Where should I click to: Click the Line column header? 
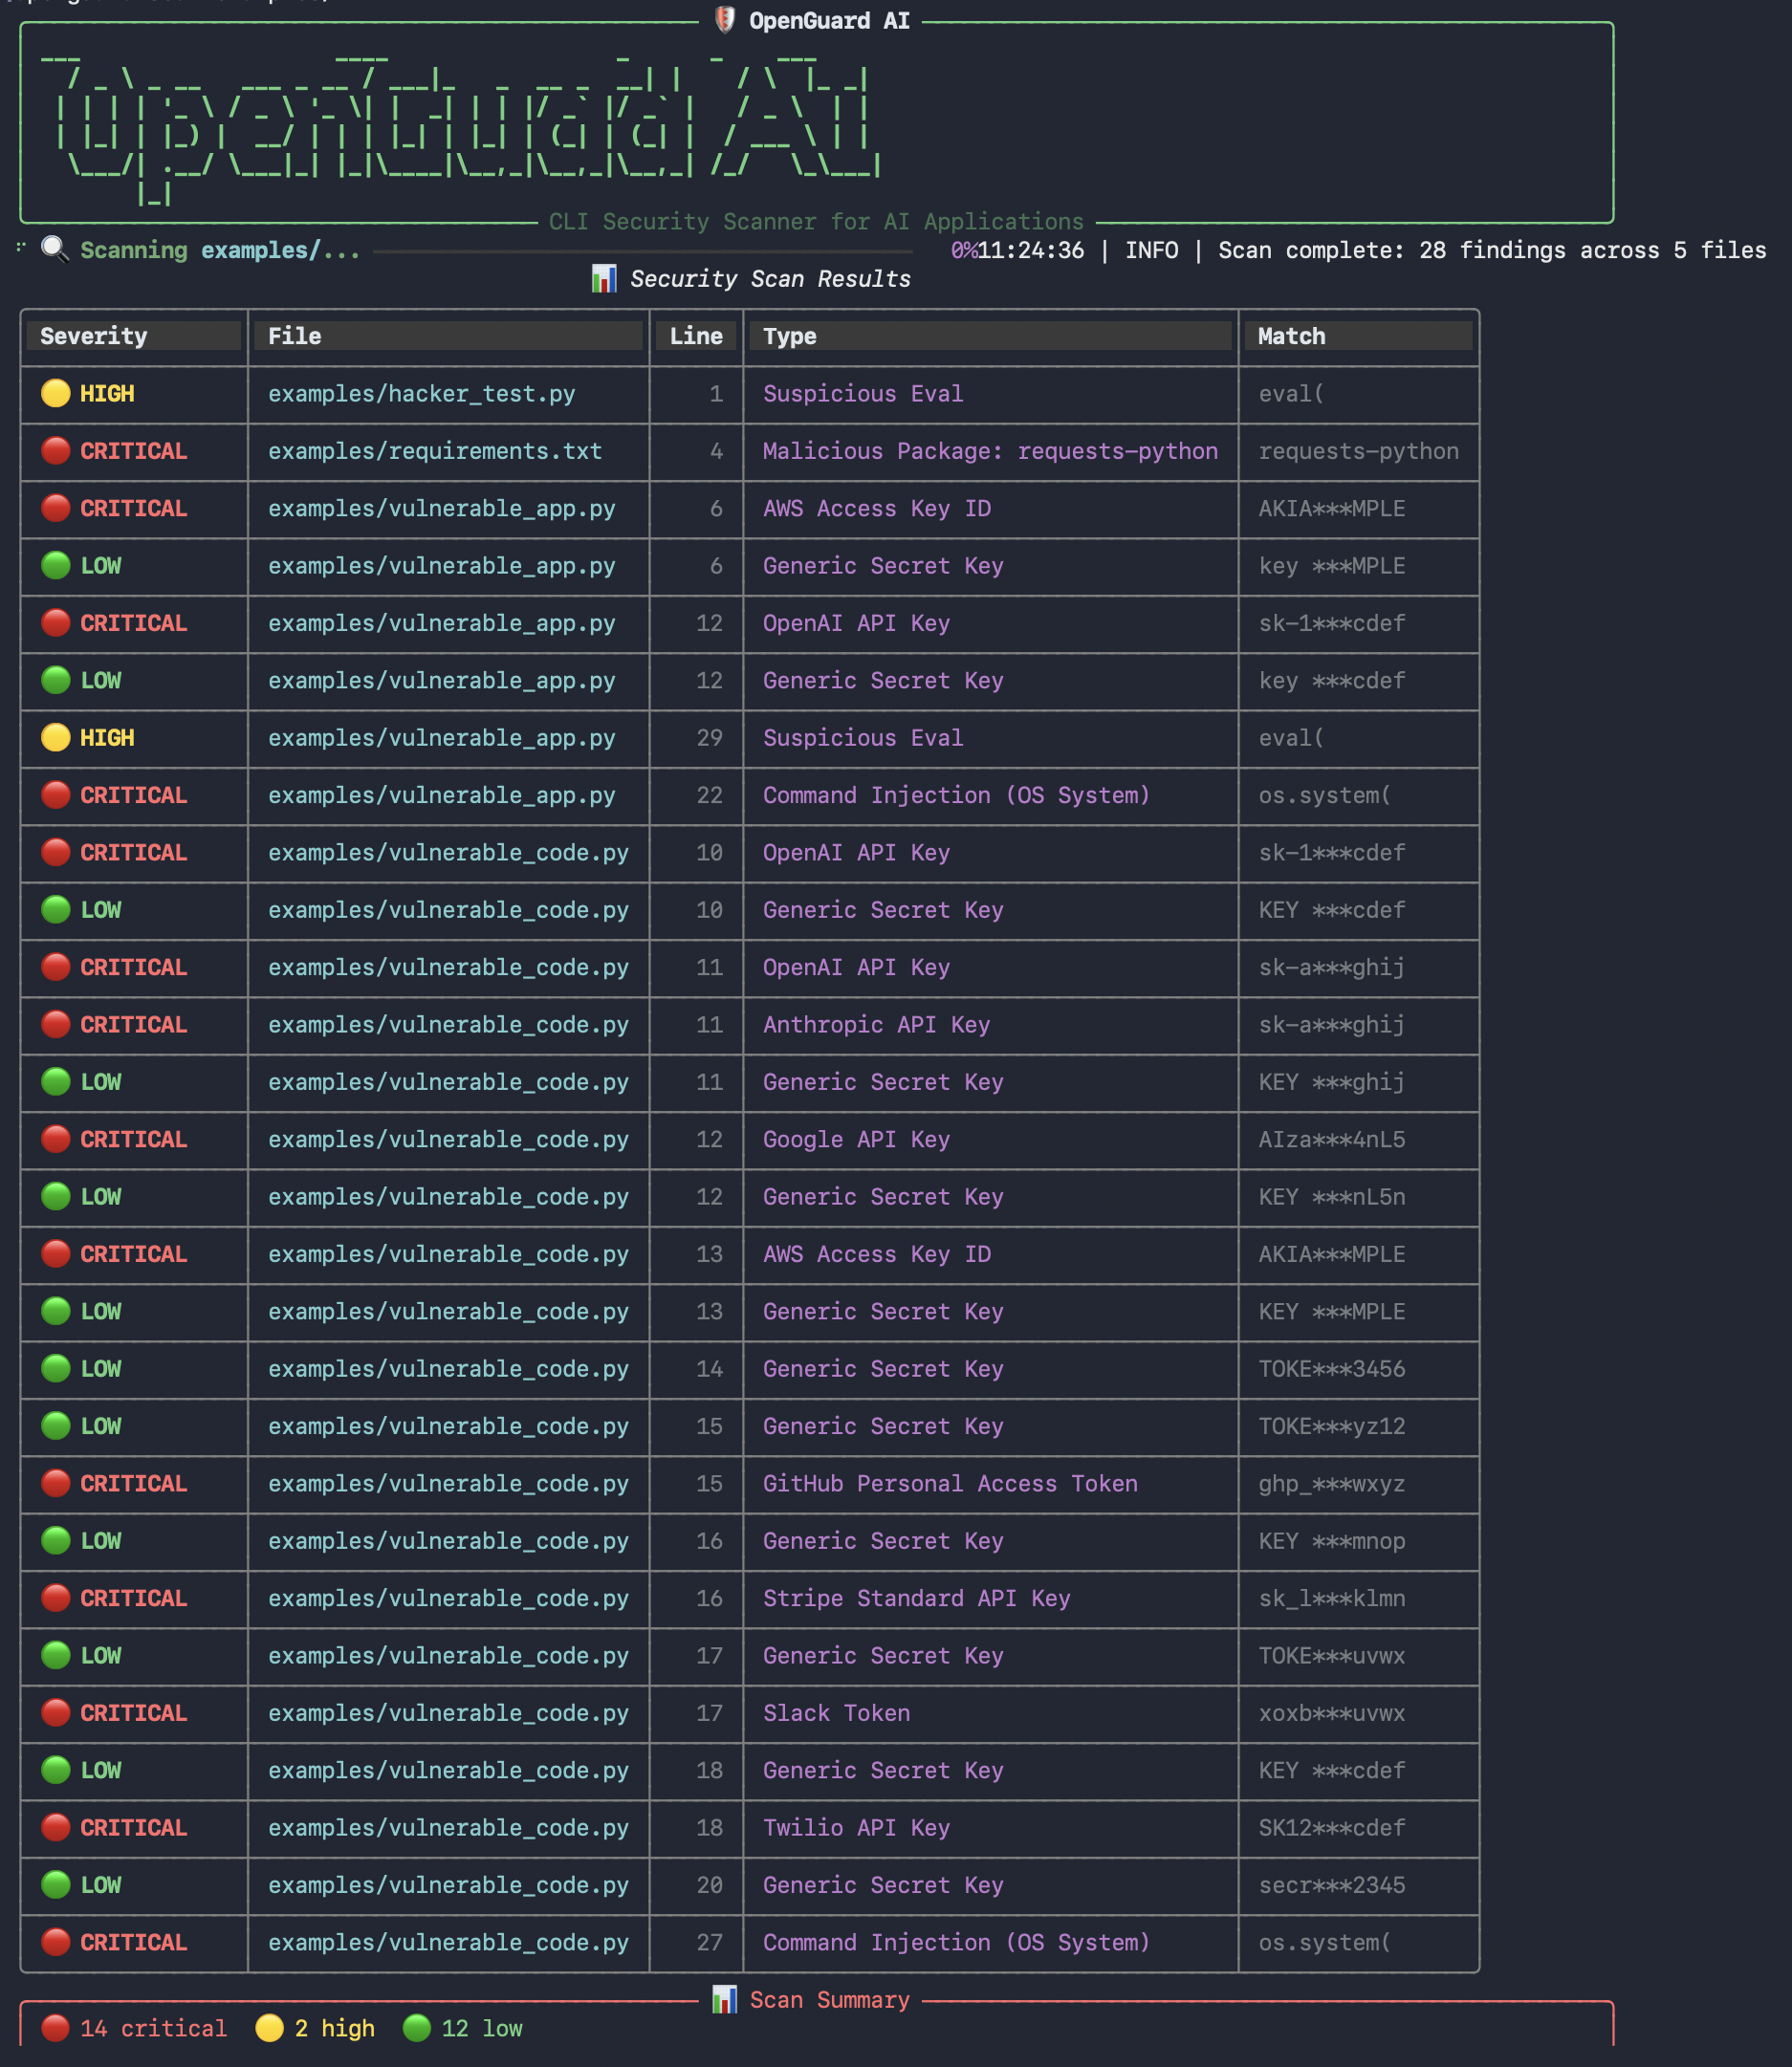696,336
